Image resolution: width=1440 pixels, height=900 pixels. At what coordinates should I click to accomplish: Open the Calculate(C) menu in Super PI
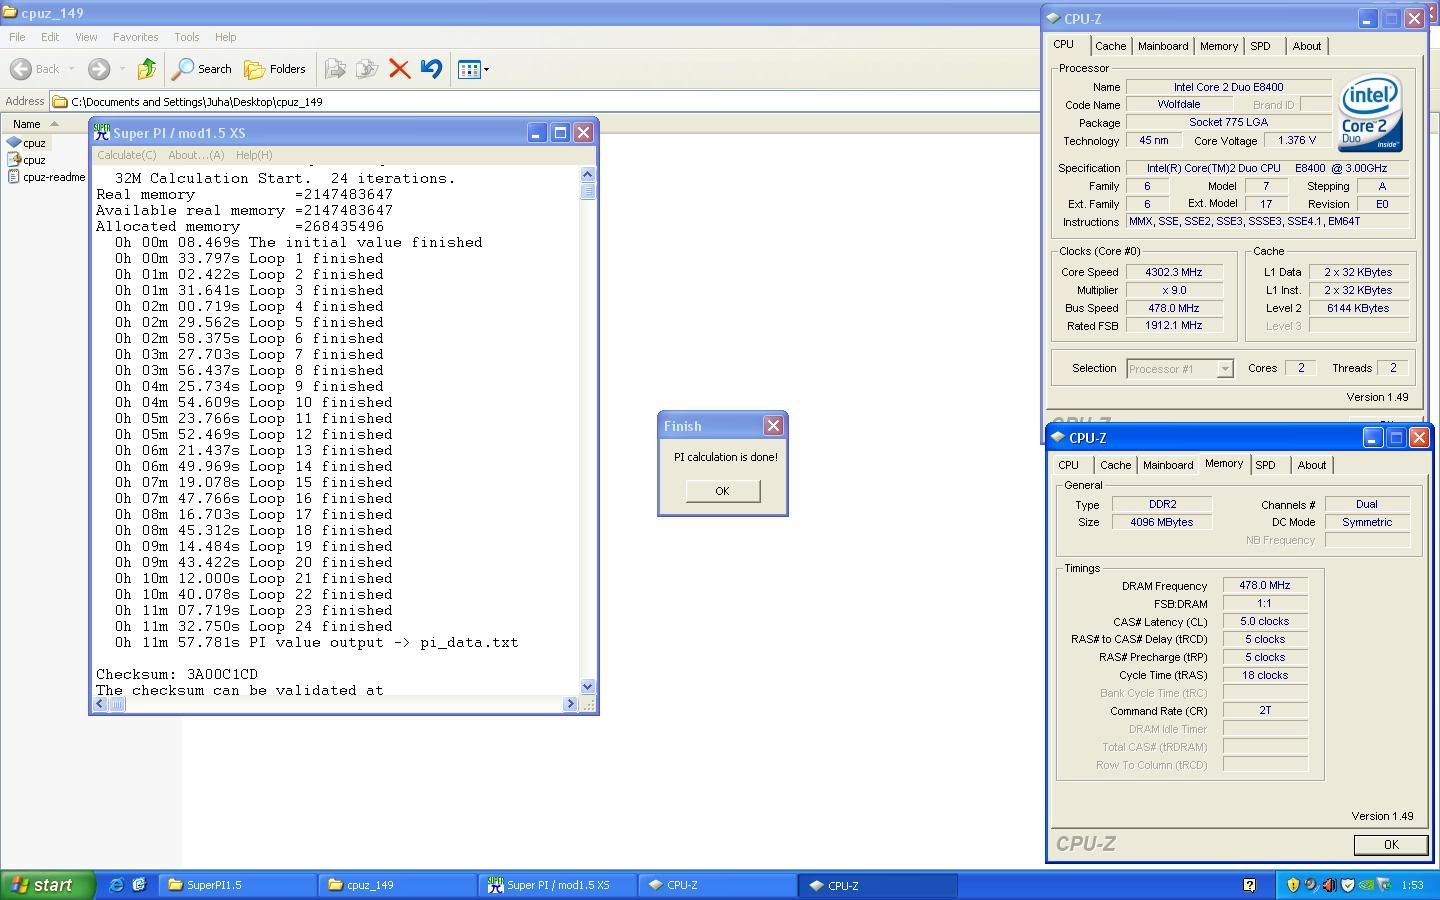[x=126, y=155]
